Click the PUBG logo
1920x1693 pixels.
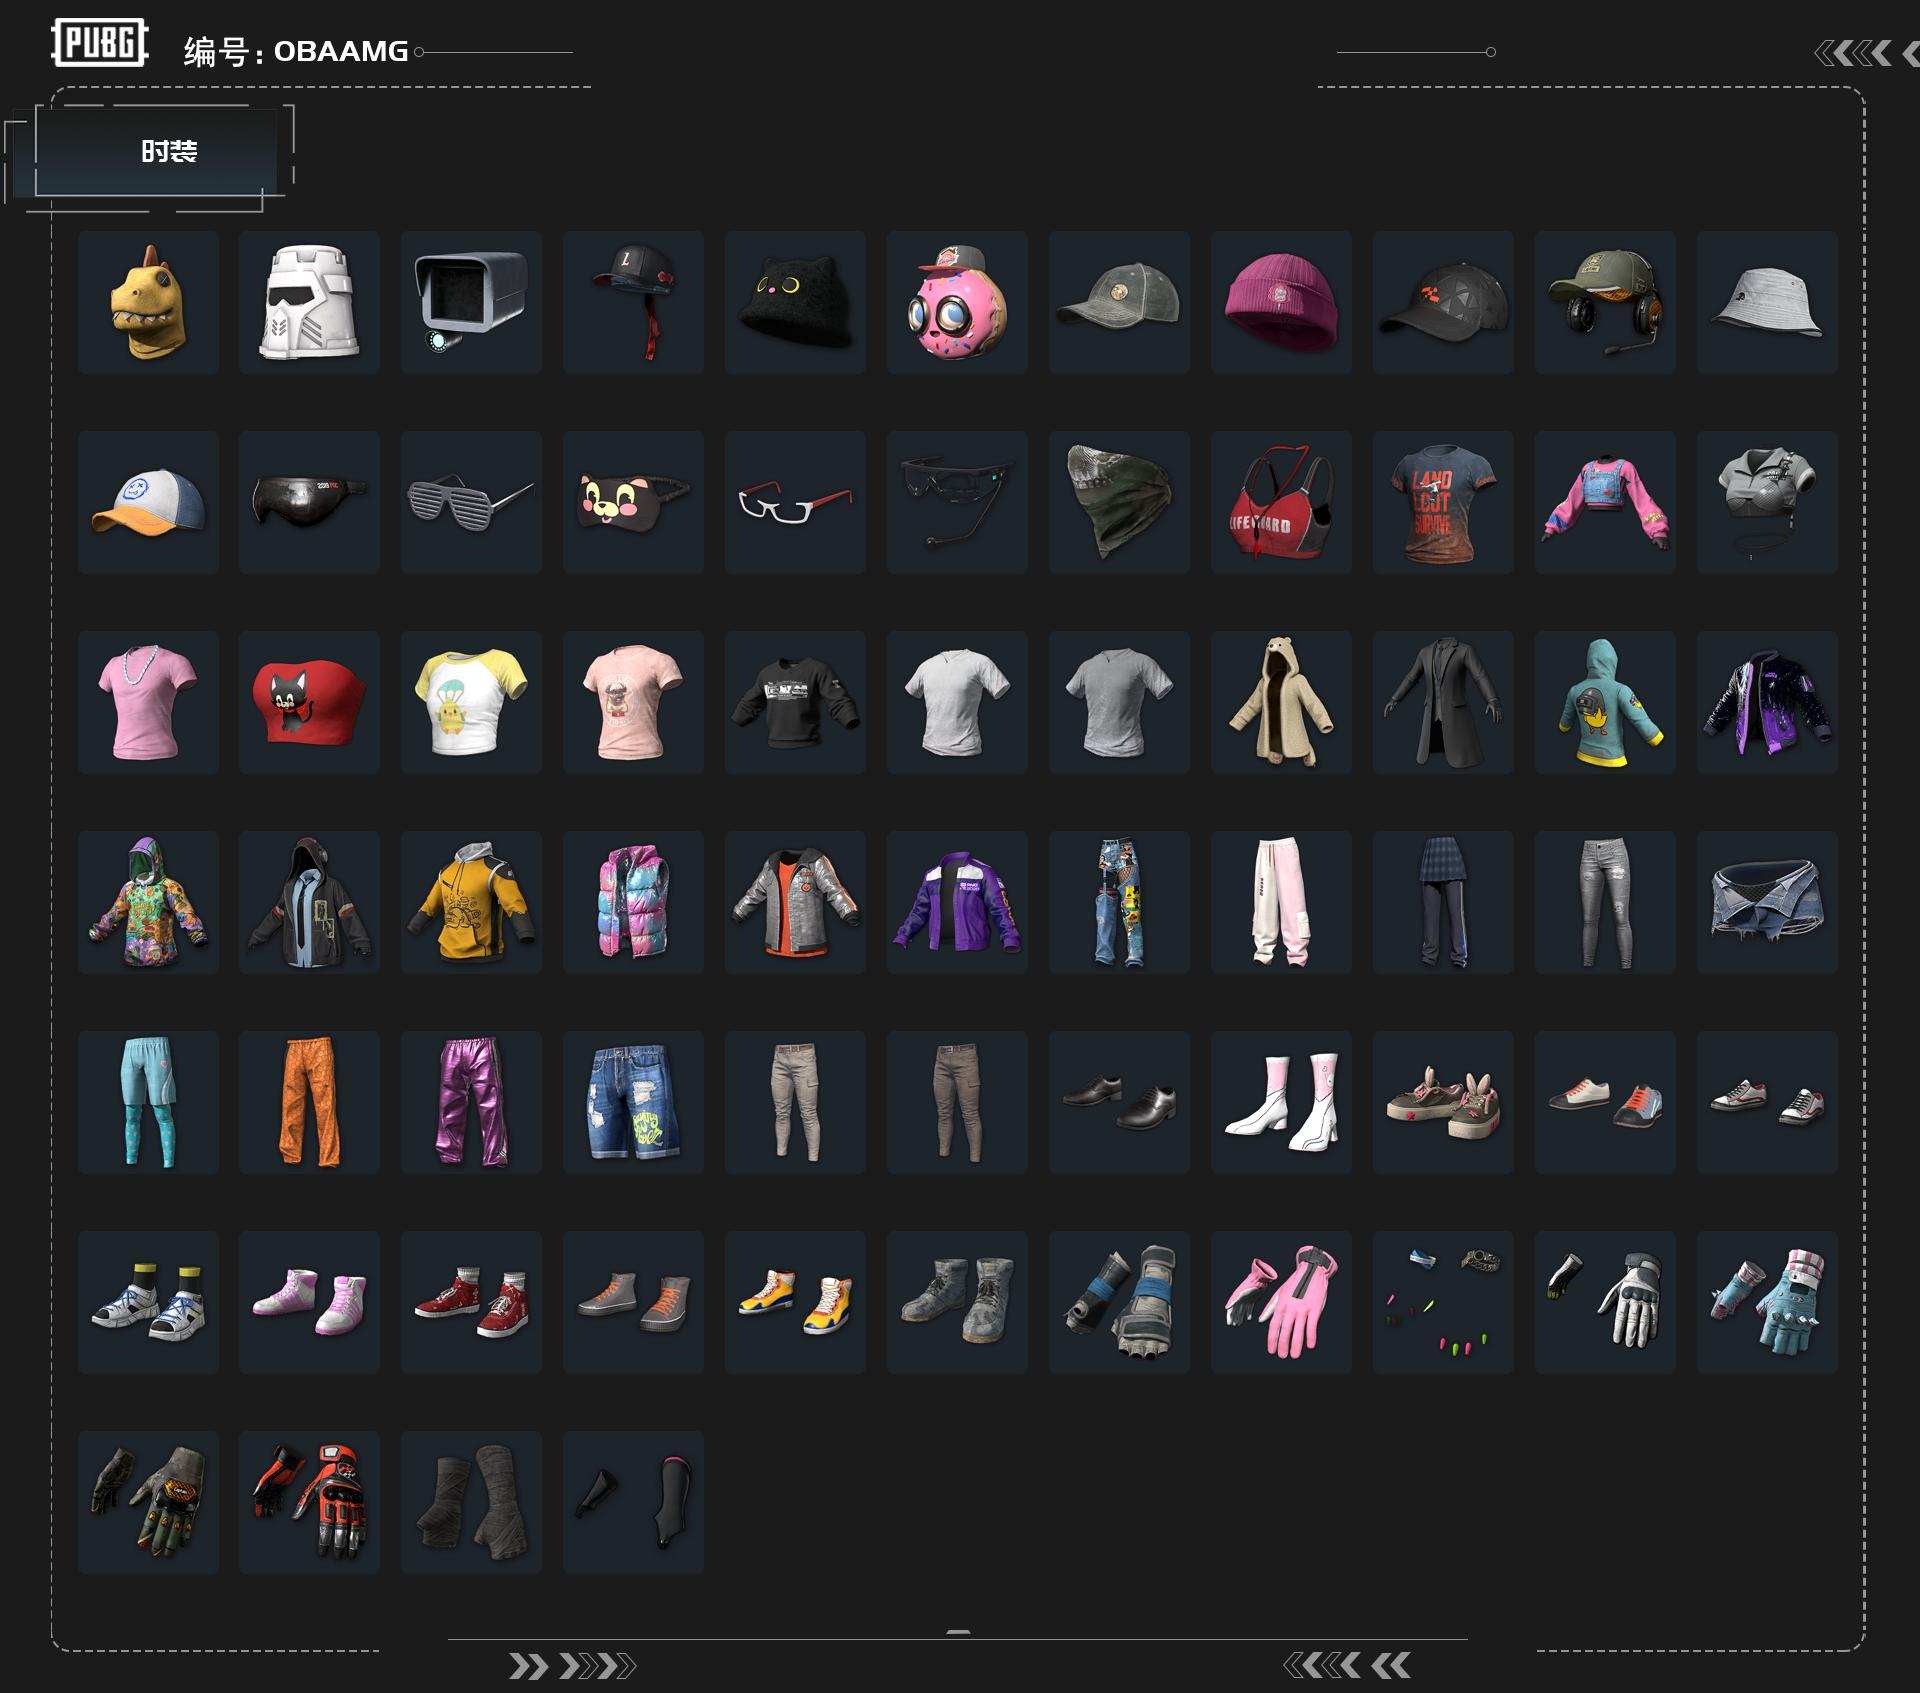(99, 43)
